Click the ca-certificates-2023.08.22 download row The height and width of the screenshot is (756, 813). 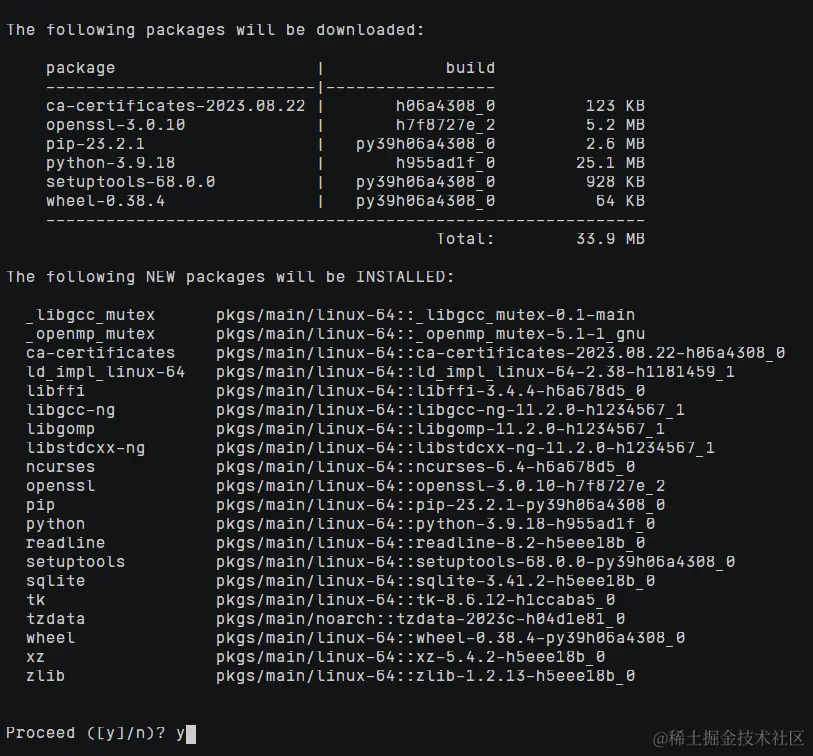coord(345,106)
